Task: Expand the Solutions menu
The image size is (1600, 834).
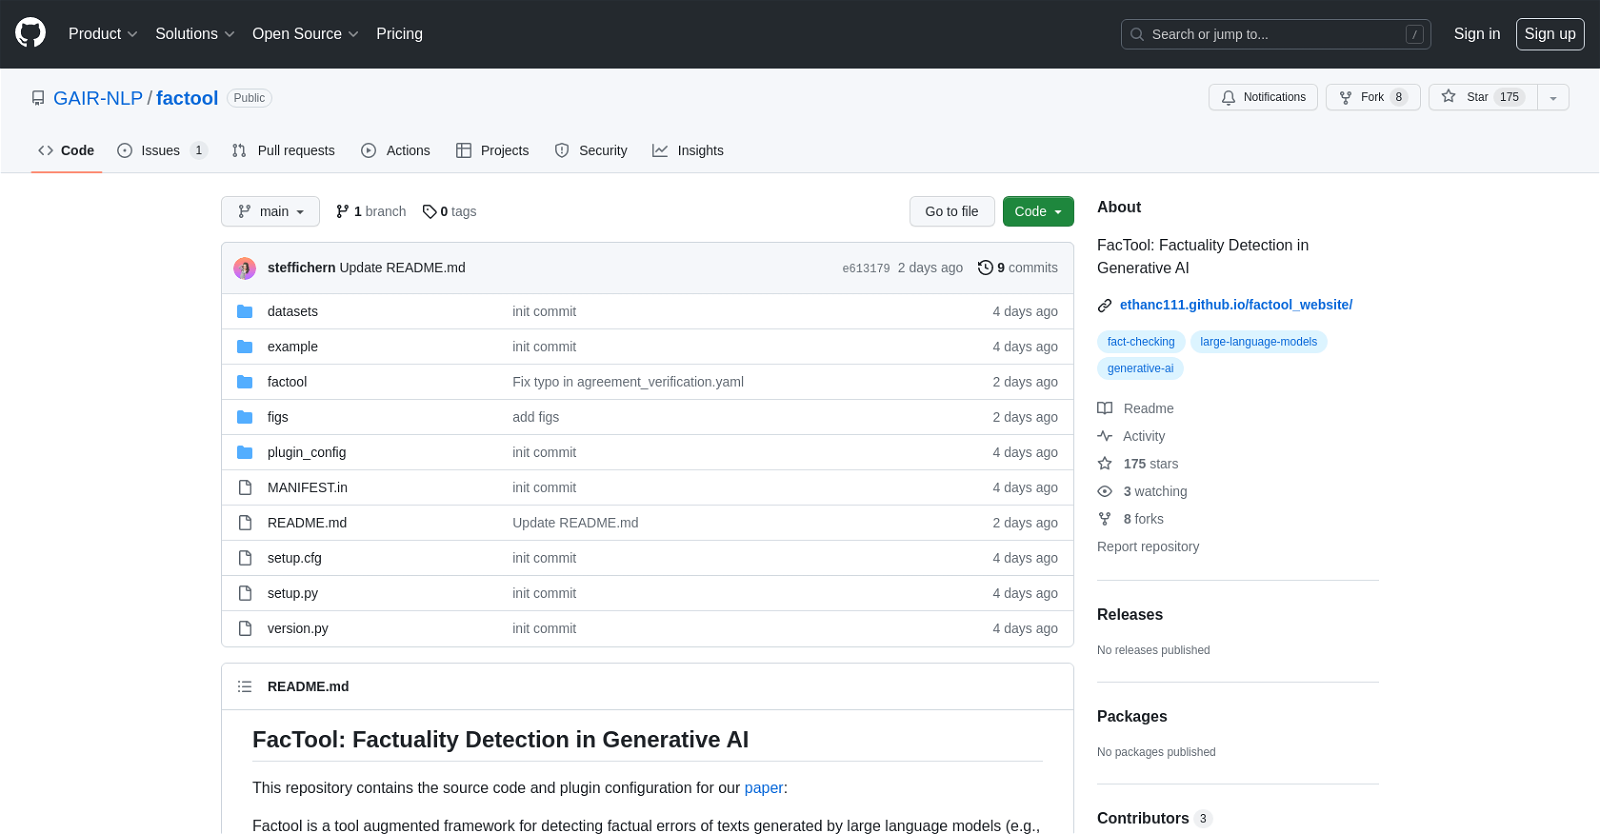Action: [x=195, y=33]
